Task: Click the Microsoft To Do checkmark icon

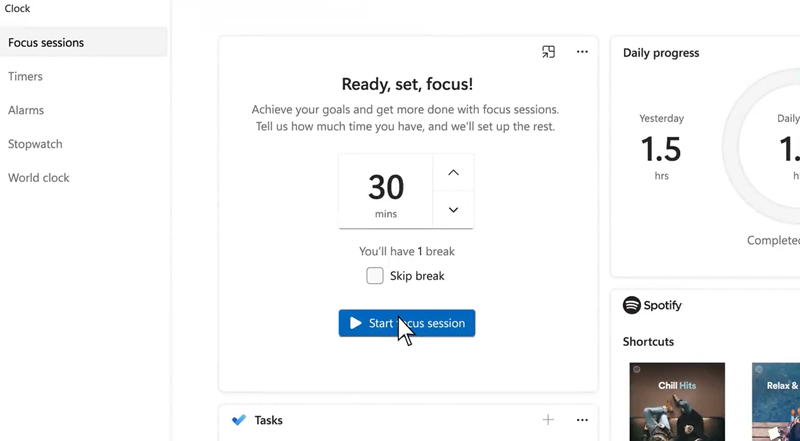Action: coord(239,420)
